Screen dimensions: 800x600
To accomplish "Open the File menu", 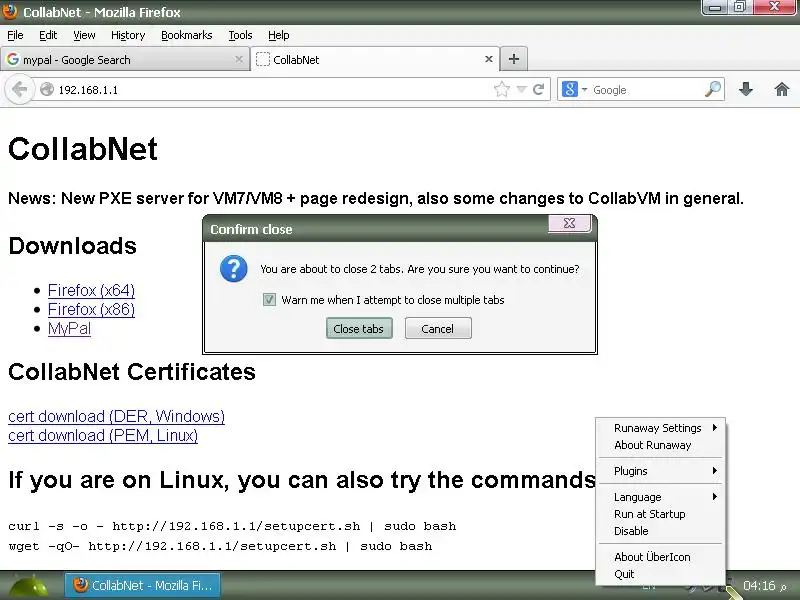I will (x=15, y=35).
